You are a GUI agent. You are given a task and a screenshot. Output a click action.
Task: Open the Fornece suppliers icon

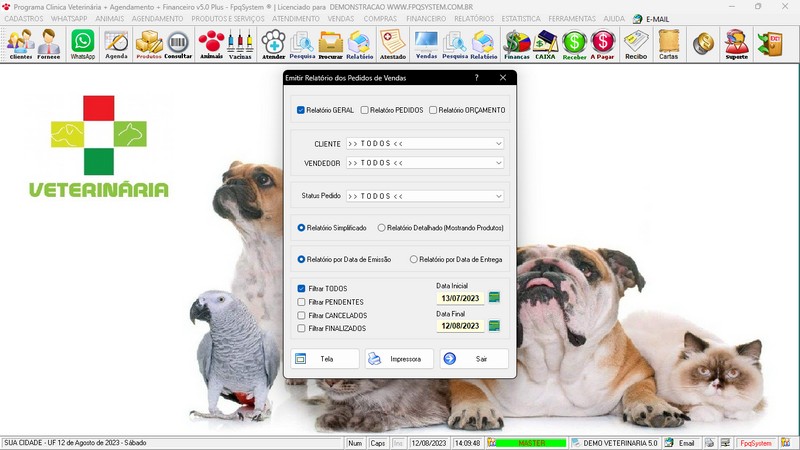(49, 44)
